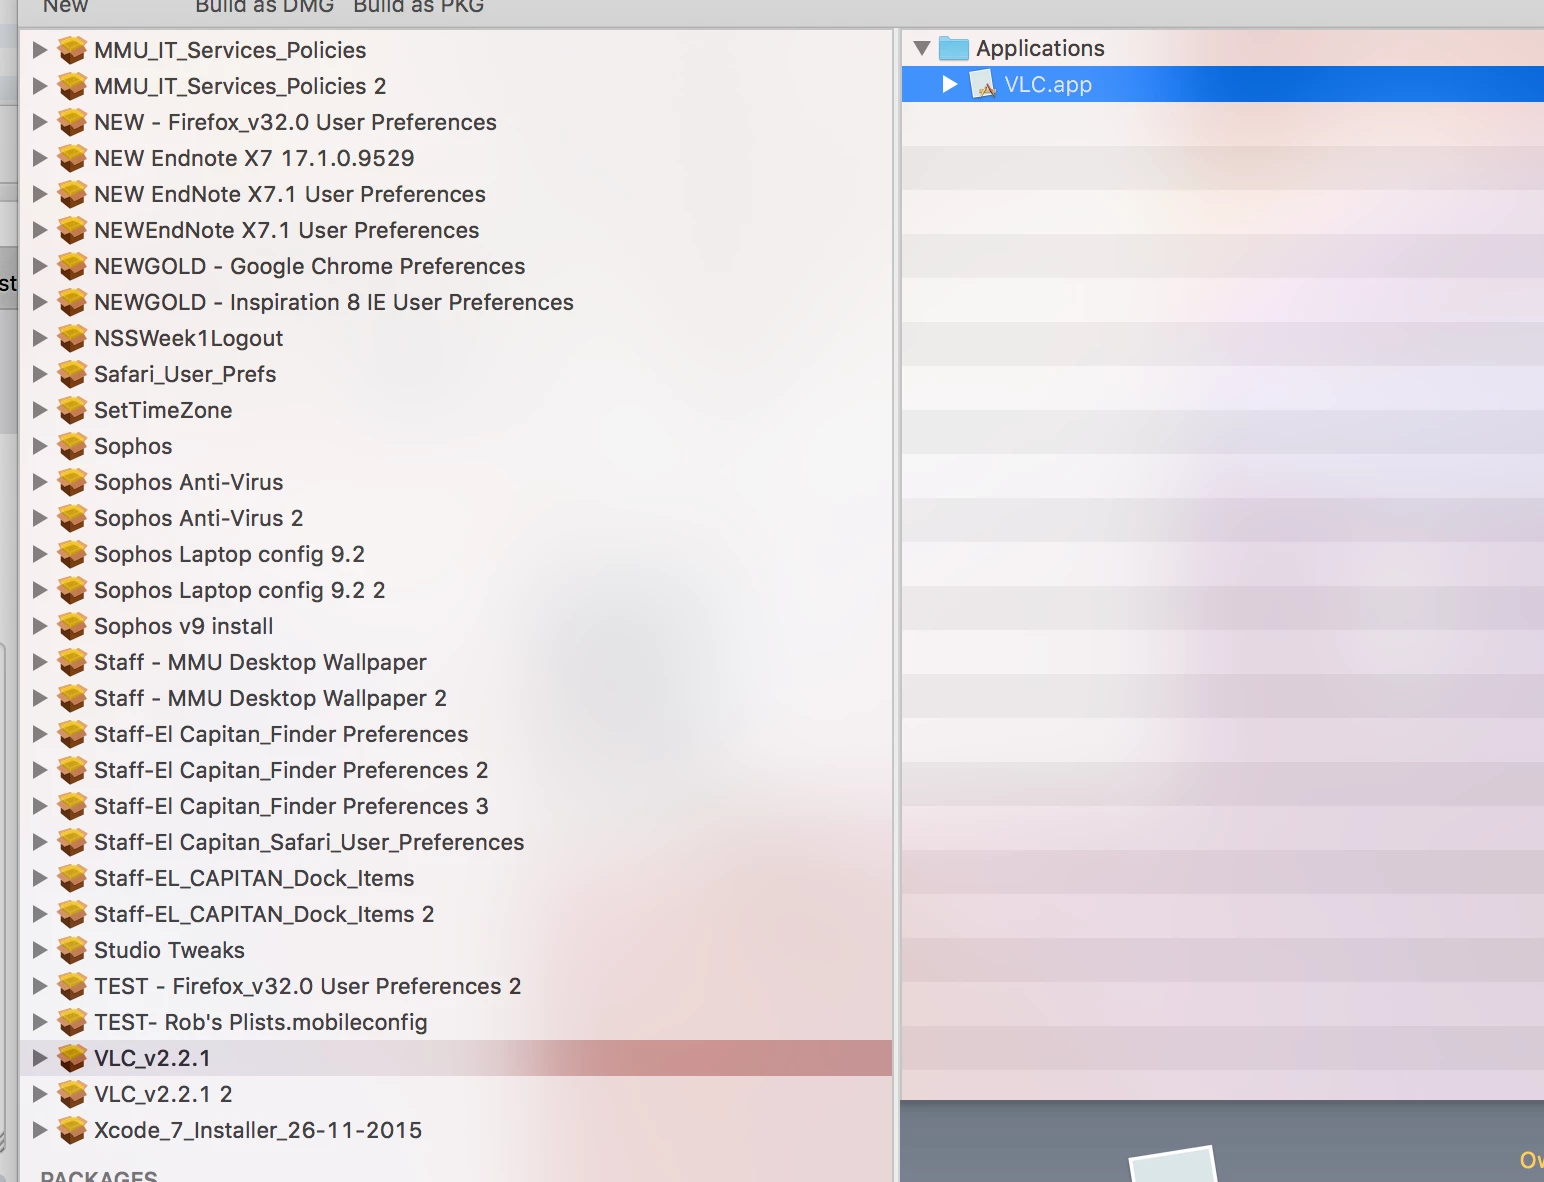The width and height of the screenshot is (1544, 1182).
Task: Select the MMU_IT_Services_Policies 2 row text
Action: click(x=240, y=86)
